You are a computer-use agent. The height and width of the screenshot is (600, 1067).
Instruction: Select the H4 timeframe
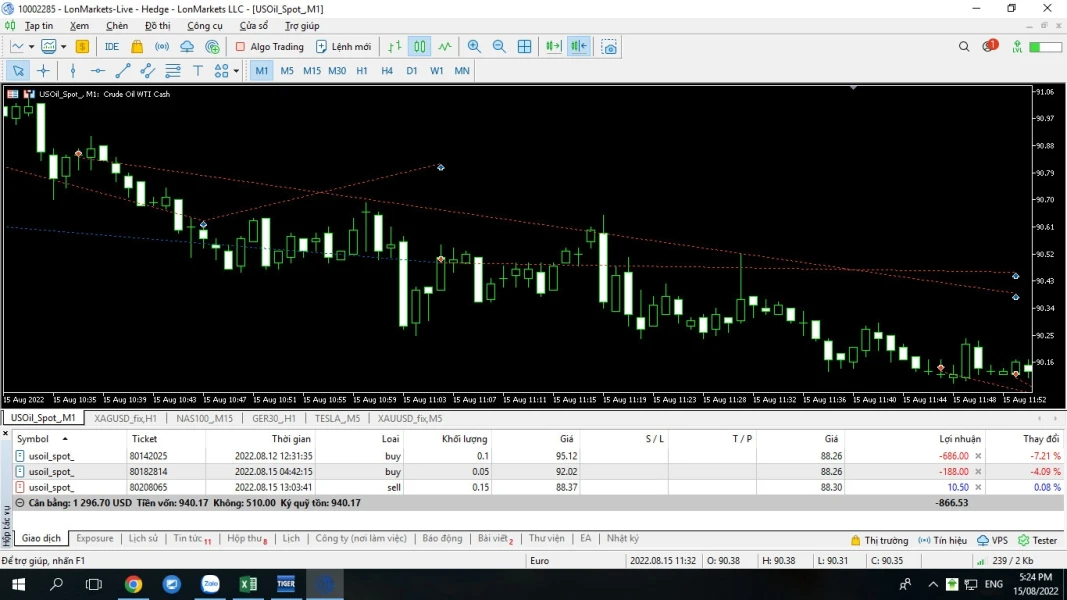387,71
